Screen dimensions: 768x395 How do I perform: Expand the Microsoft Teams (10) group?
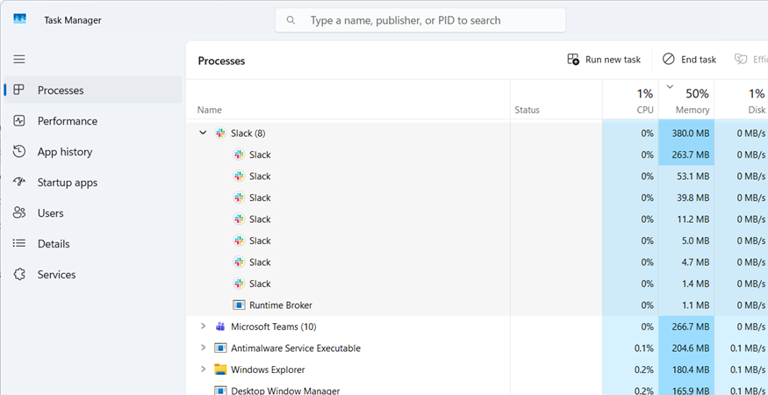pos(203,326)
